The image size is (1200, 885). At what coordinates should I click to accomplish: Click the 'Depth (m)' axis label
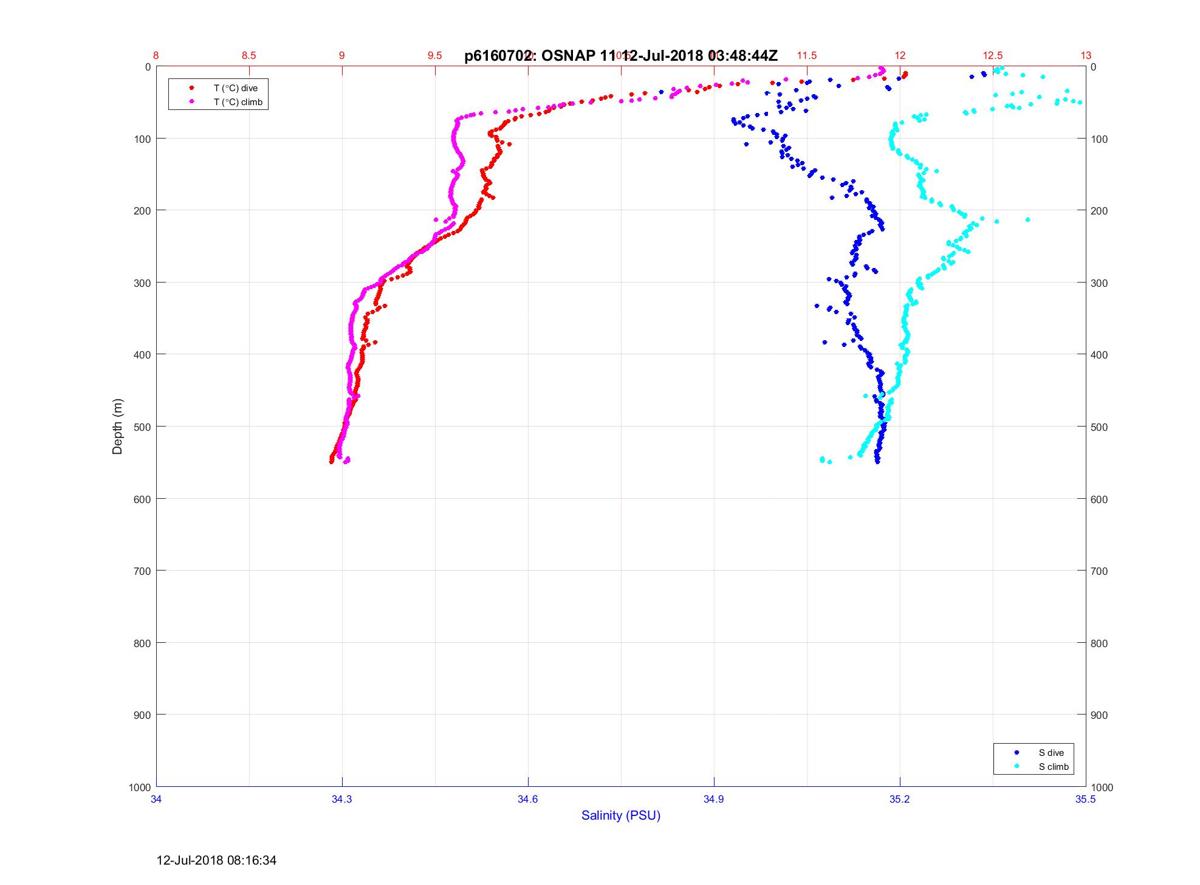coord(117,427)
